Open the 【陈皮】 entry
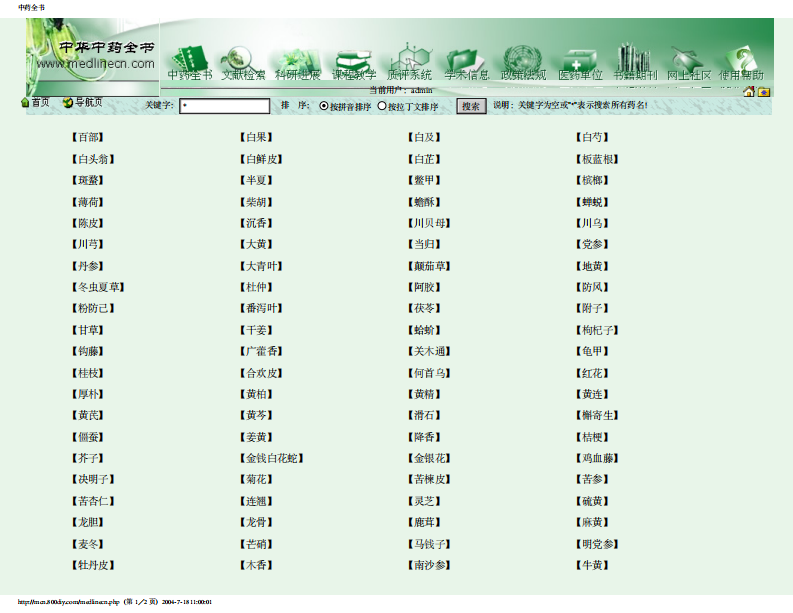 pyautogui.click(x=88, y=223)
